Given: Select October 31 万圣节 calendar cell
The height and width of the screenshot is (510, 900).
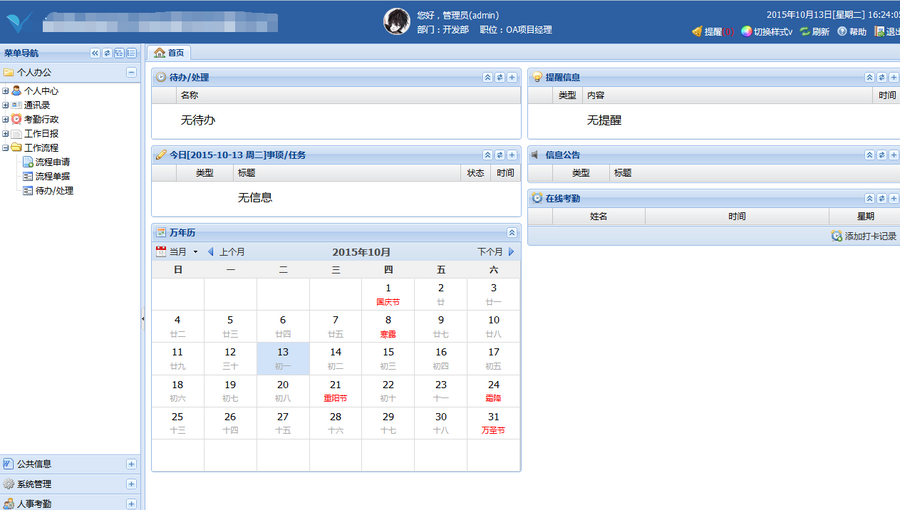Looking at the screenshot, I should pos(494,423).
